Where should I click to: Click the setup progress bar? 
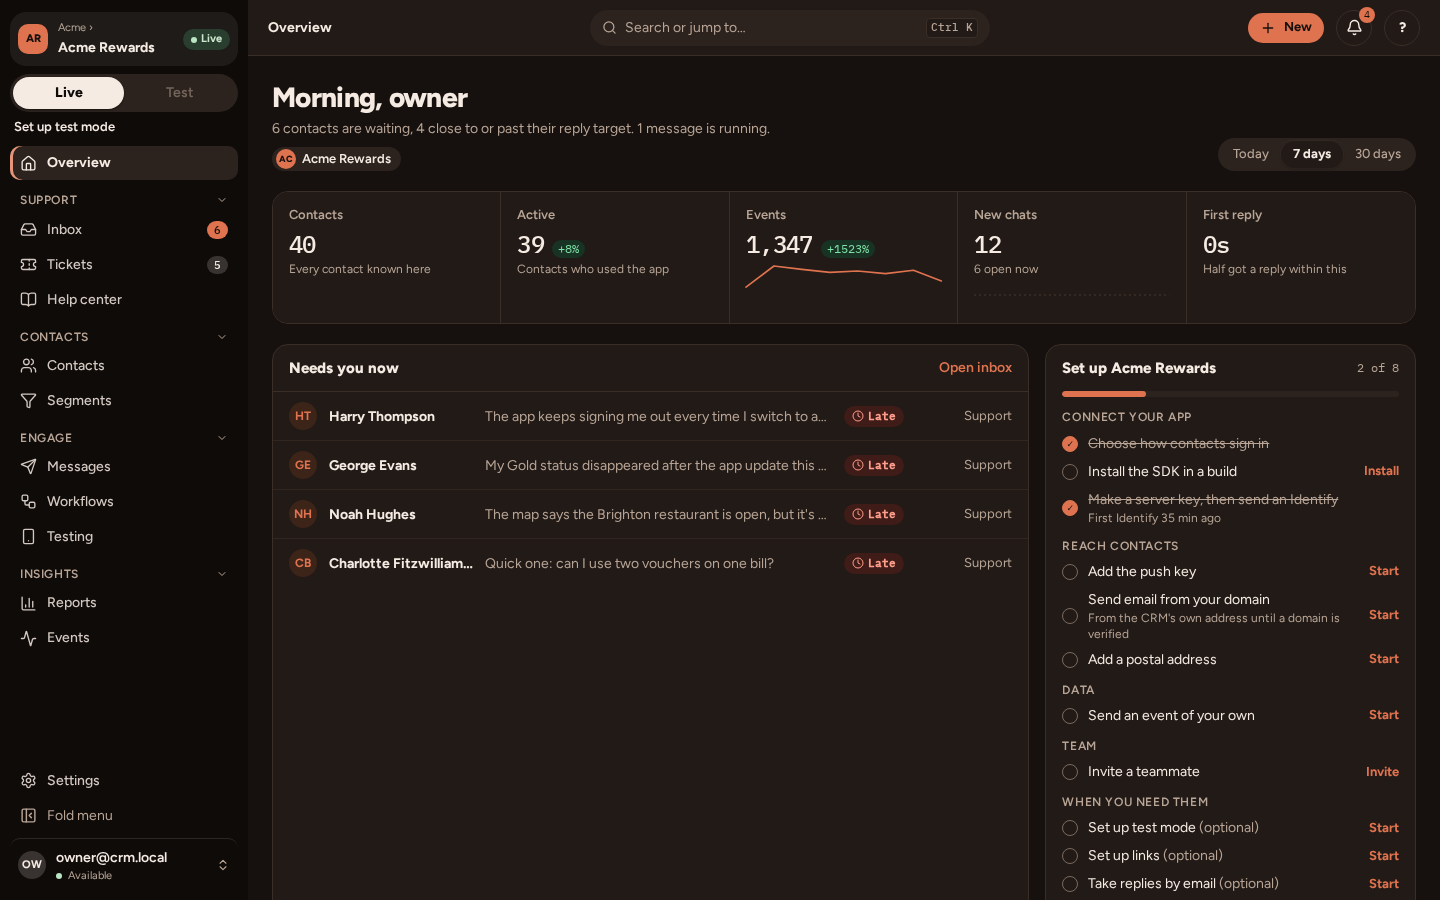pyautogui.click(x=1230, y=394)
